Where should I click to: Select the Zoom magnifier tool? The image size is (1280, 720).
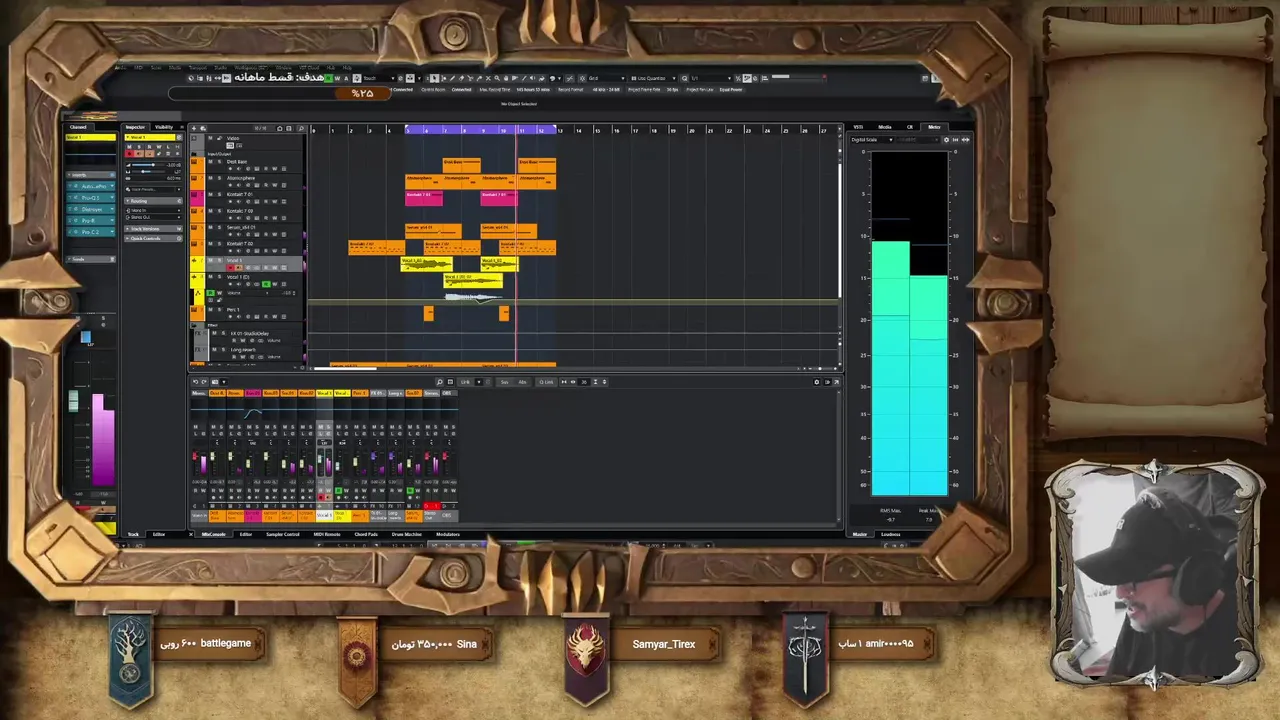click(497, 78)
